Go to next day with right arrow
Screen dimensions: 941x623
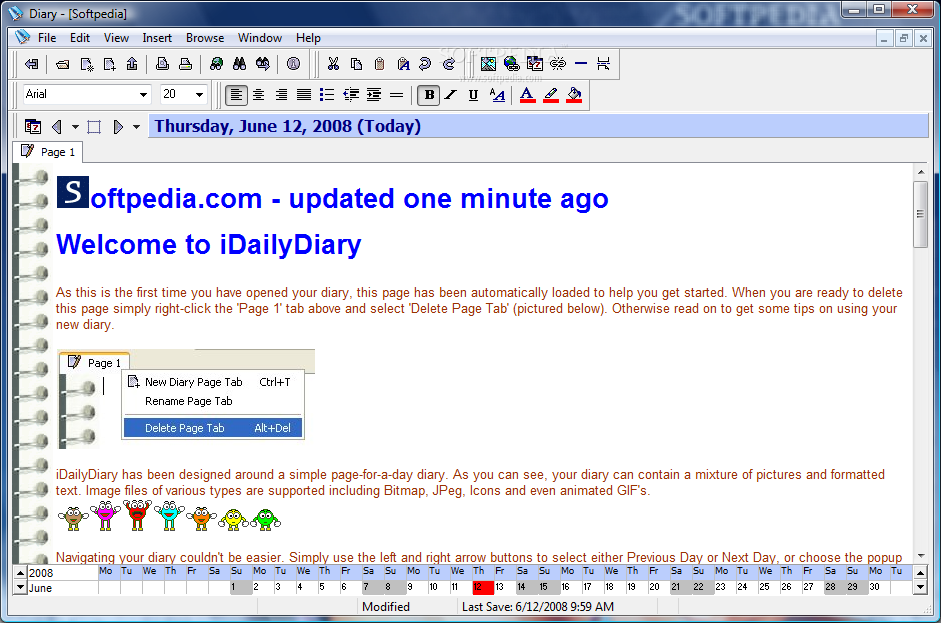coord(118,127)
